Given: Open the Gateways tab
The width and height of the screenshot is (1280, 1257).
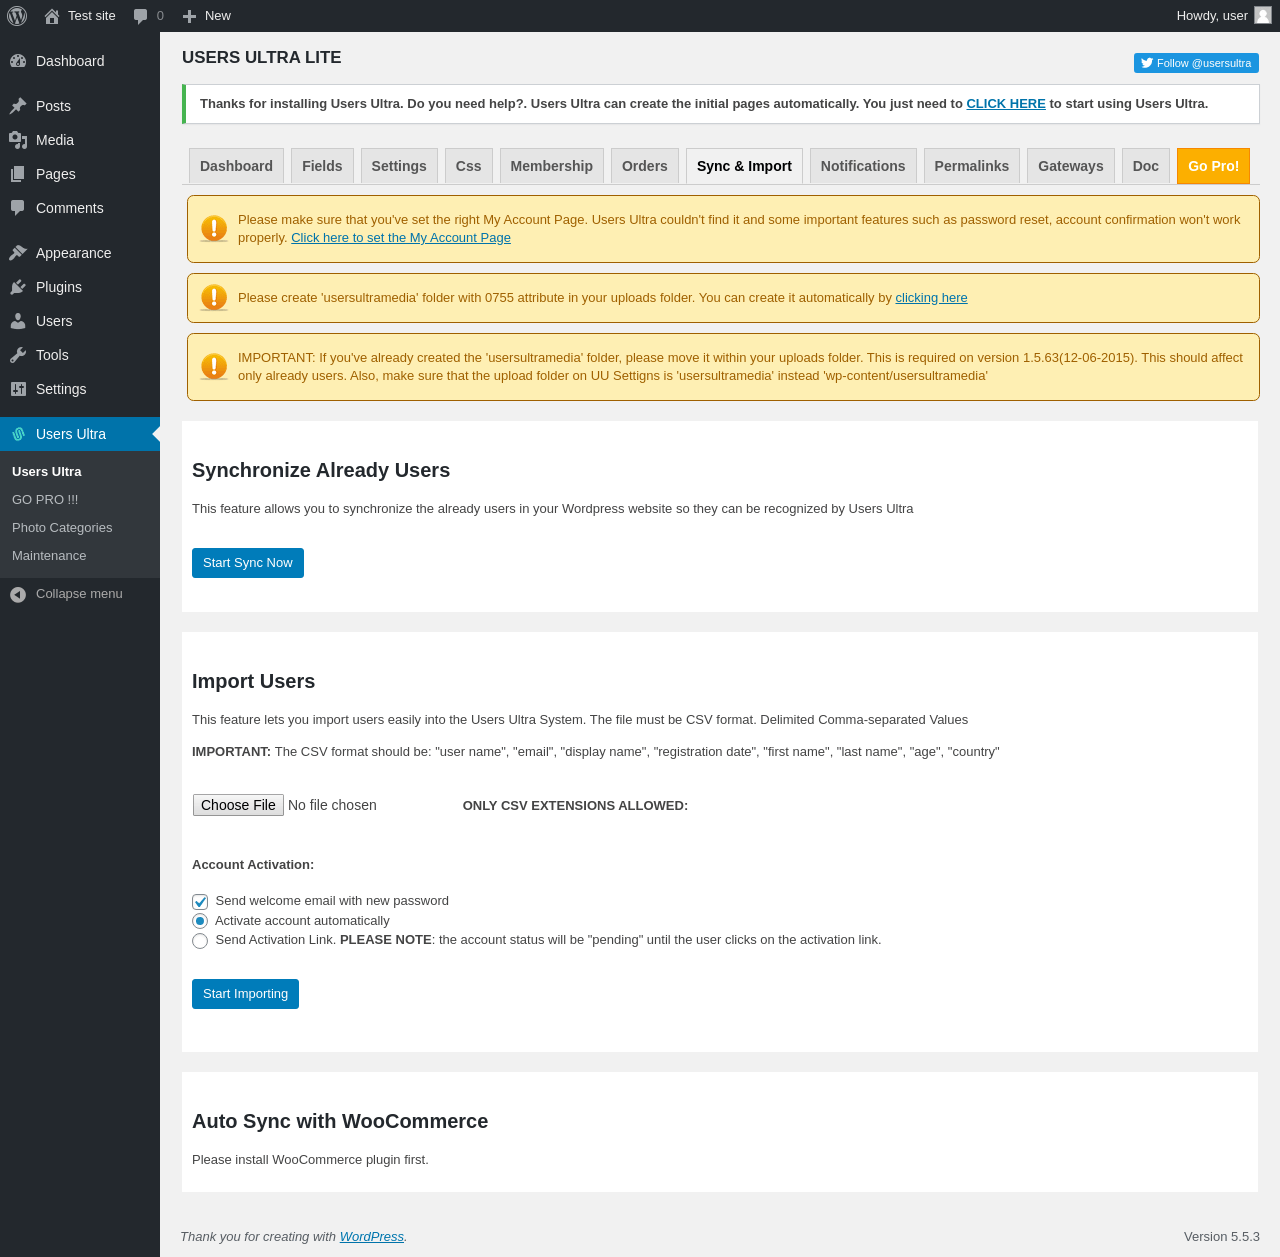Looking at the screenshot, I should (1071, 166).
